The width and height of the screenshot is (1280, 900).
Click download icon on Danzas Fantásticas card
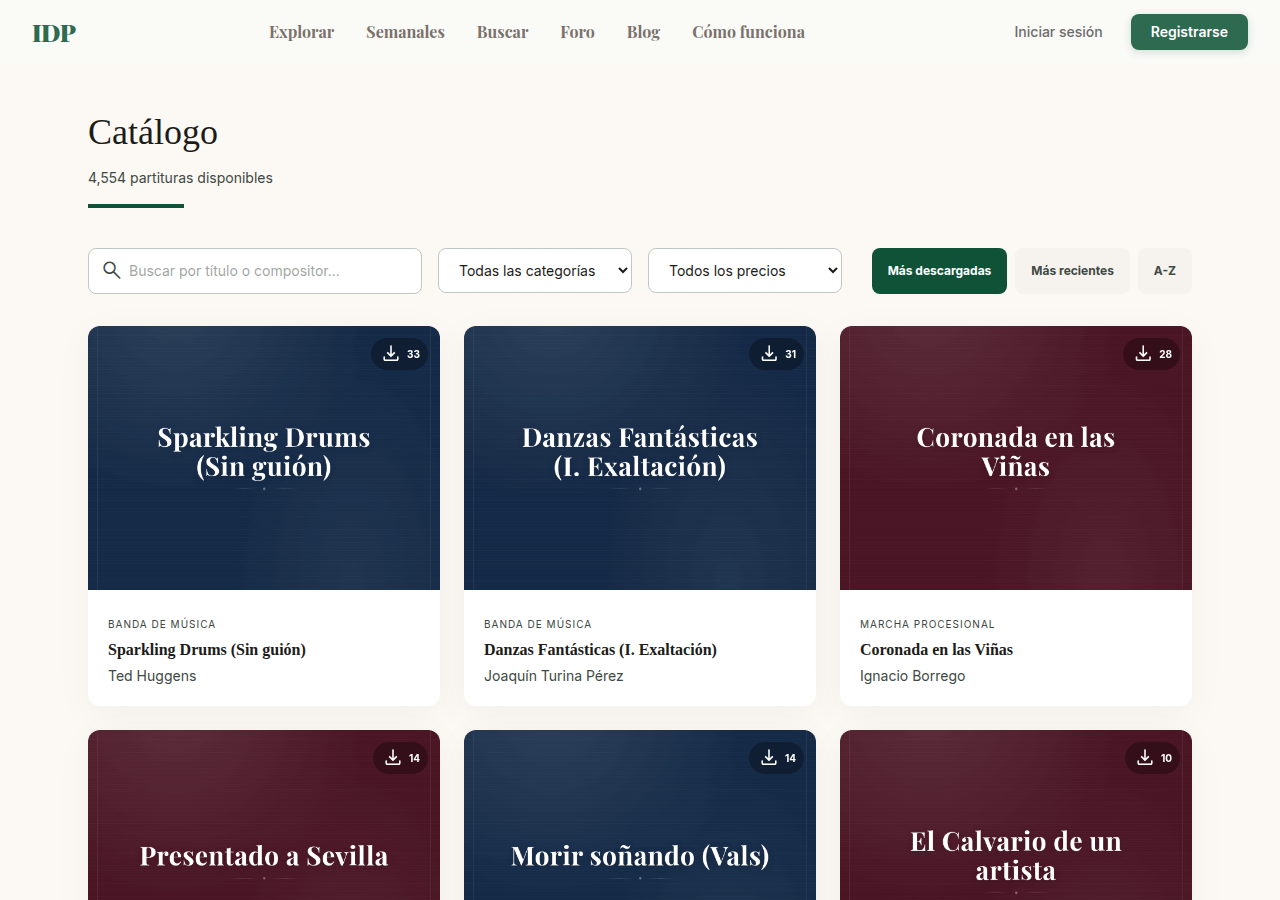click(x=769, y=353)
